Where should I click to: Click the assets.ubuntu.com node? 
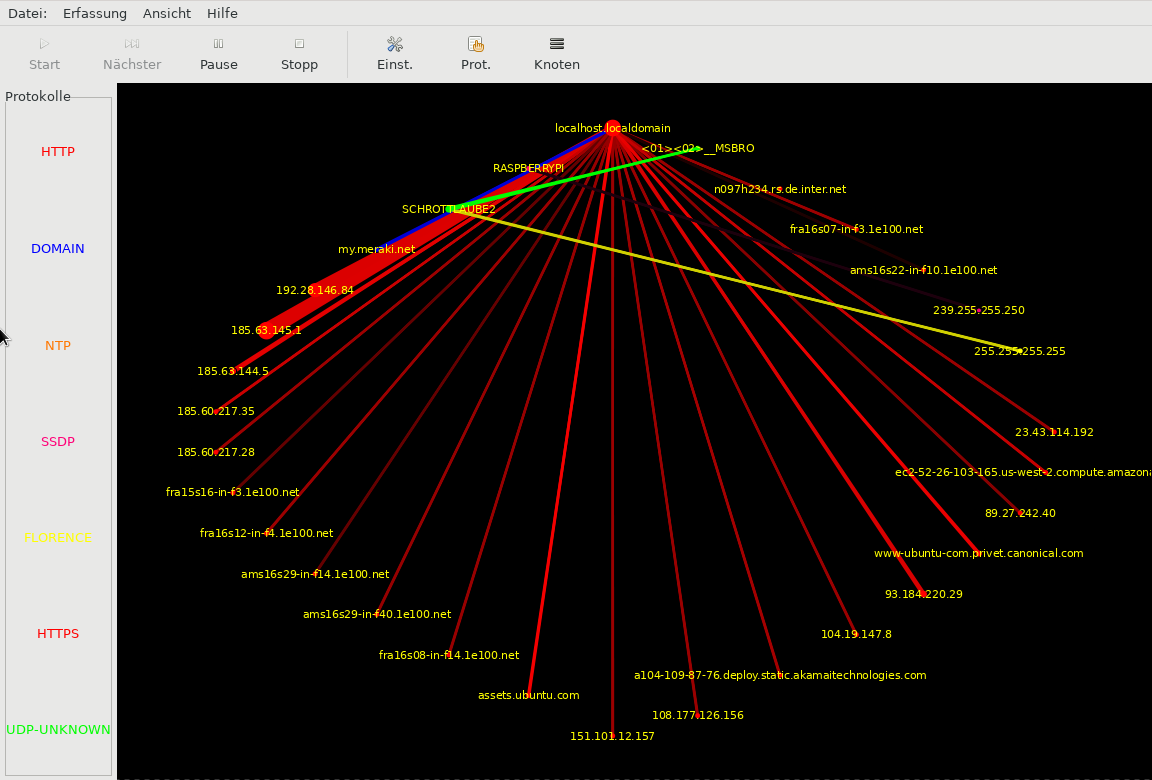[528, 695]
